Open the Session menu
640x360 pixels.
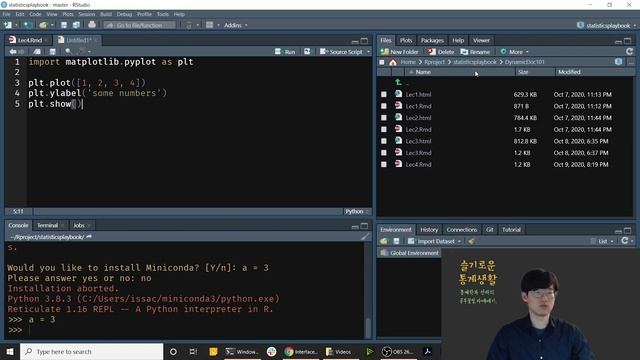pyautogui.click(x=87, y=14)
